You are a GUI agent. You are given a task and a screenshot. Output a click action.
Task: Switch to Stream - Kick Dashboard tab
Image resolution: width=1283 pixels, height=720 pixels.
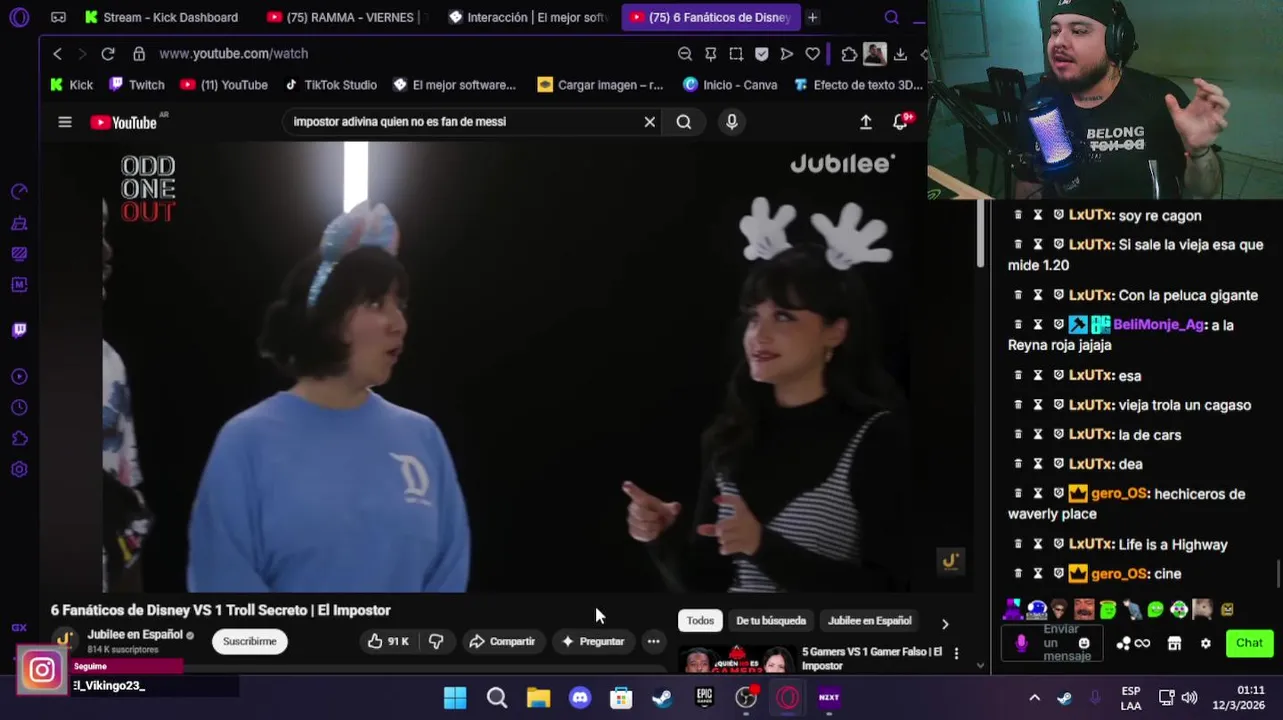162,17
